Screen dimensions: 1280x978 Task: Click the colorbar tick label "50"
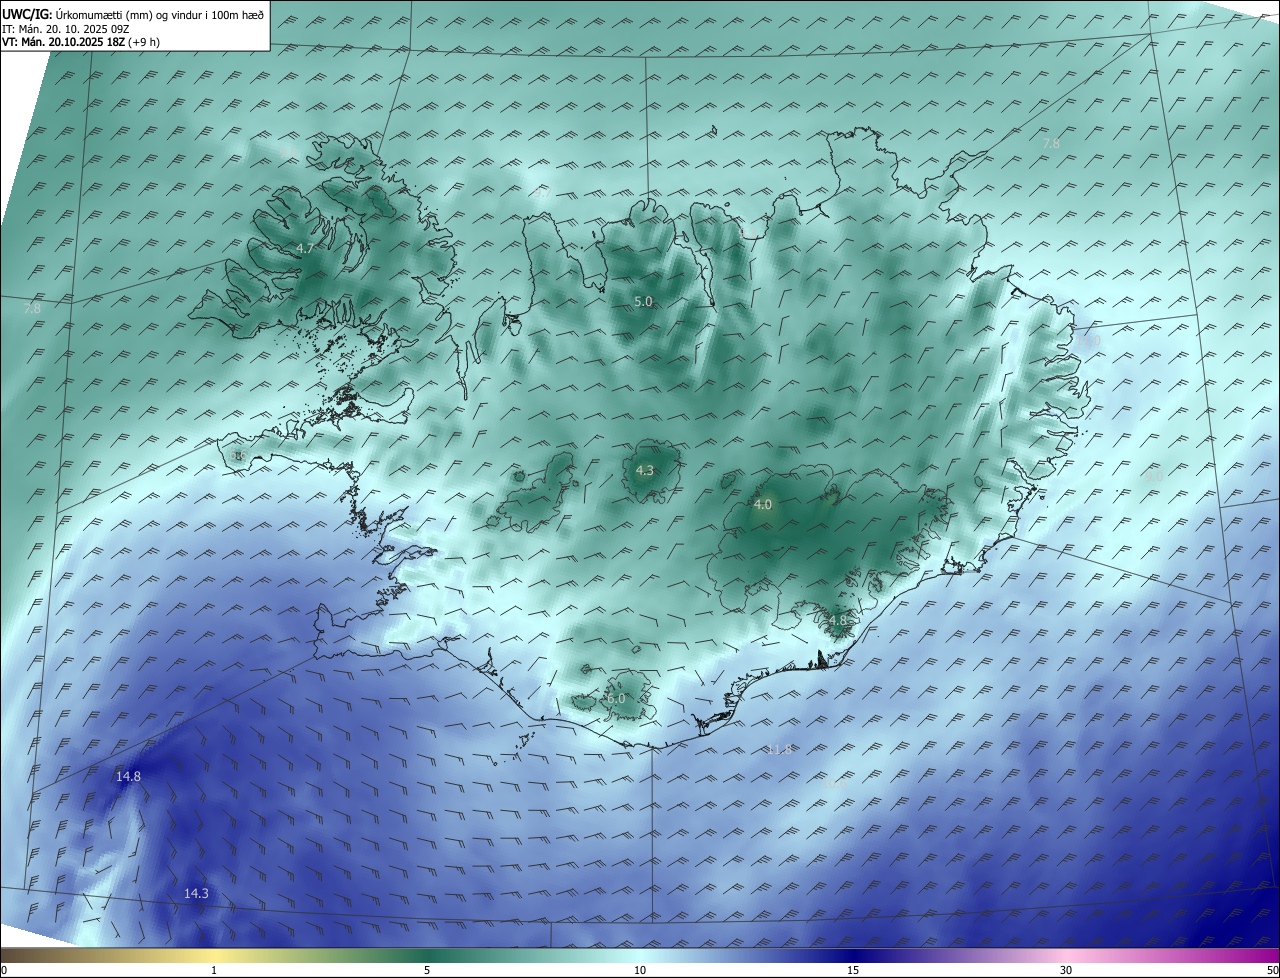(x=1272, y=970)
